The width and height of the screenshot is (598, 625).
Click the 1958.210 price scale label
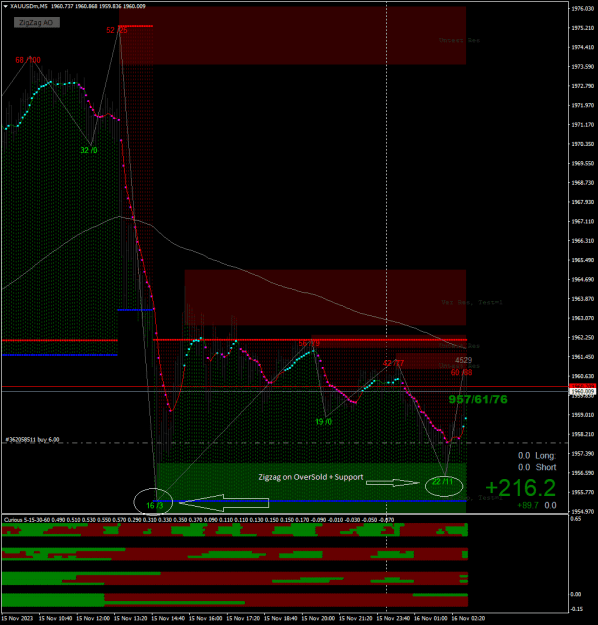[x=582, y=434]
